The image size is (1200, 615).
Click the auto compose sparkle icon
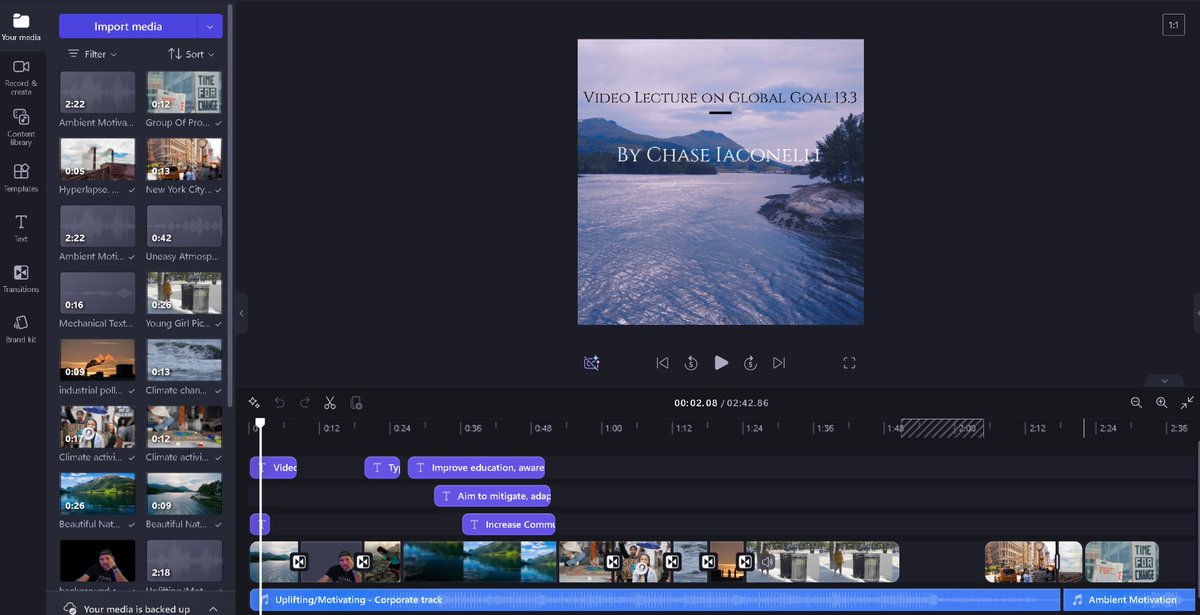click(x=254, y=402)
